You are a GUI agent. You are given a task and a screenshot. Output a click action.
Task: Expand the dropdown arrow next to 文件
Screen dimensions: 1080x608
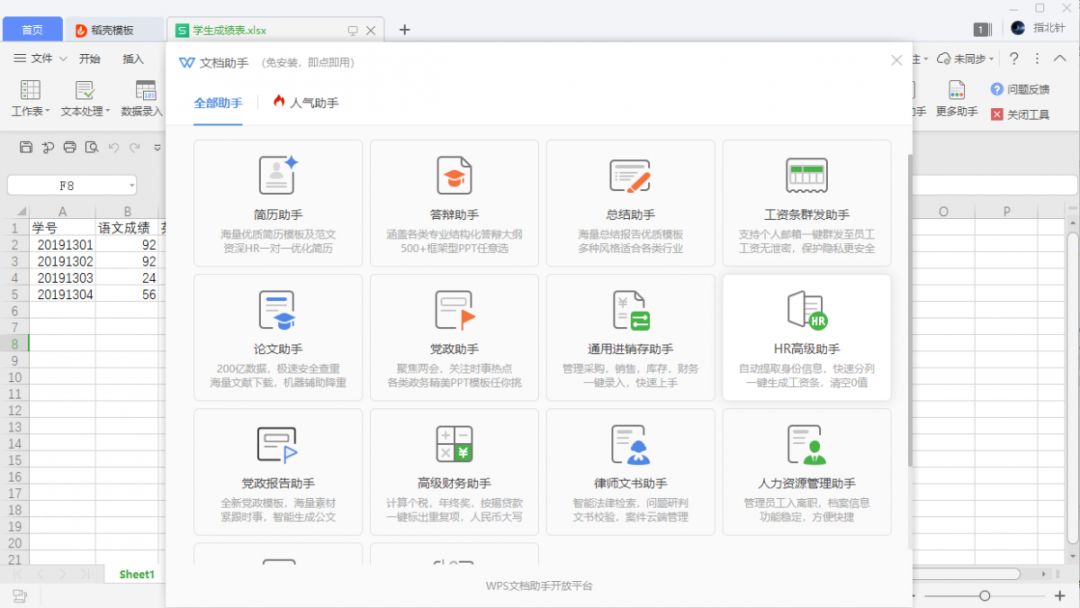(x=63, y=59)
